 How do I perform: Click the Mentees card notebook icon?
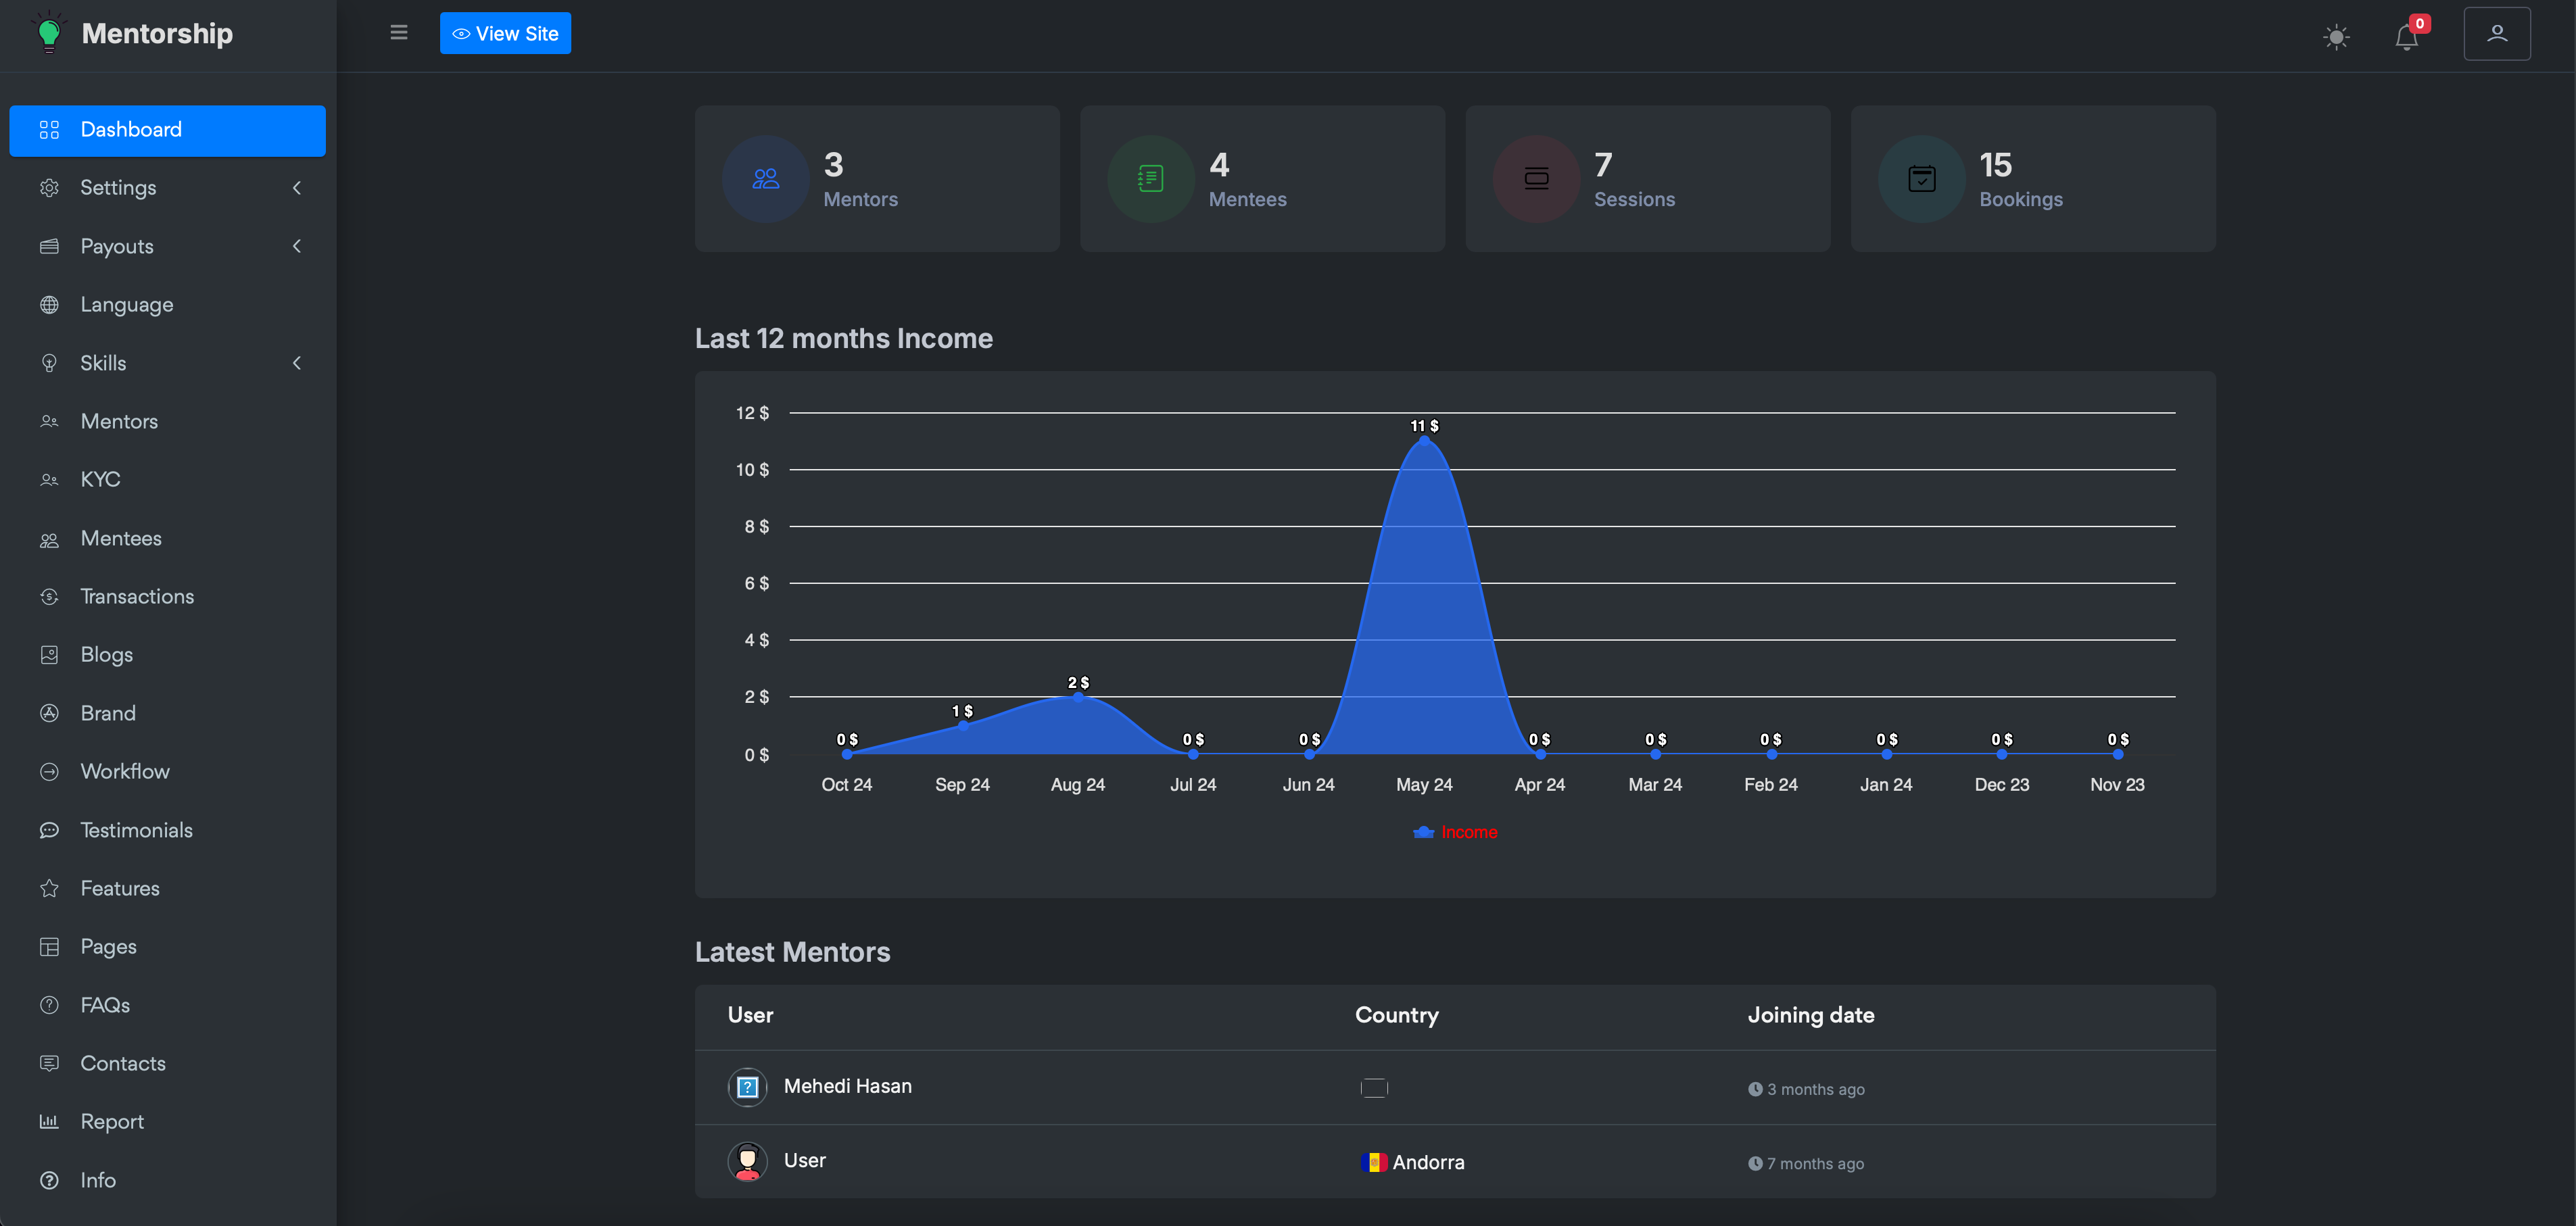click(1150, 179)
